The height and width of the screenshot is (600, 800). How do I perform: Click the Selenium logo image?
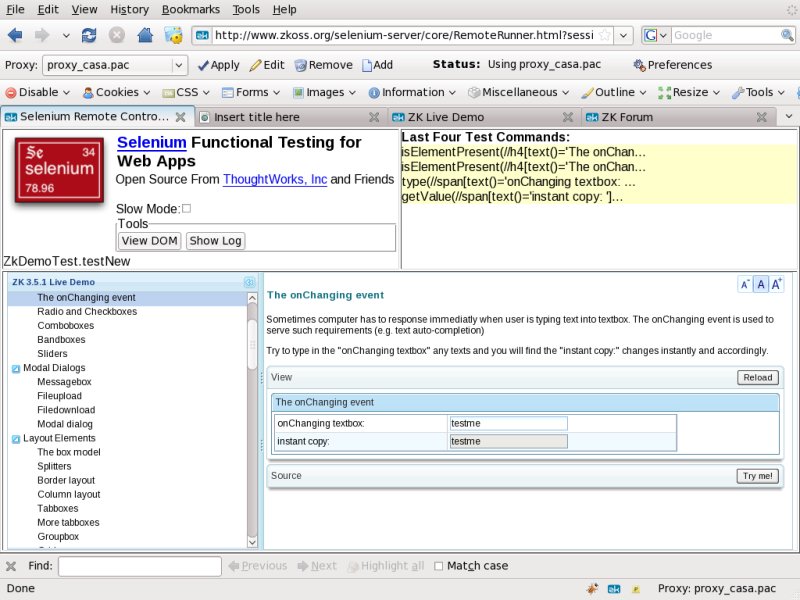point(59,170)
